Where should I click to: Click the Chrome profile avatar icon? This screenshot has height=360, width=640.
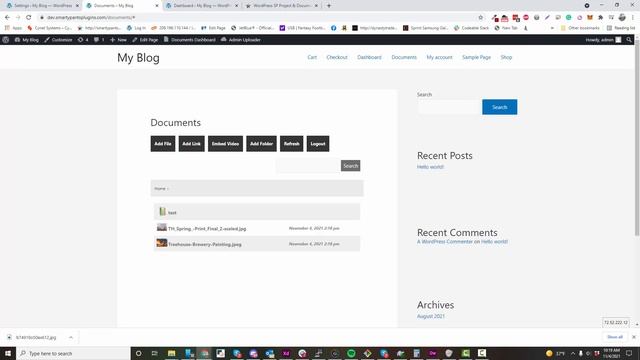[622, 18]
